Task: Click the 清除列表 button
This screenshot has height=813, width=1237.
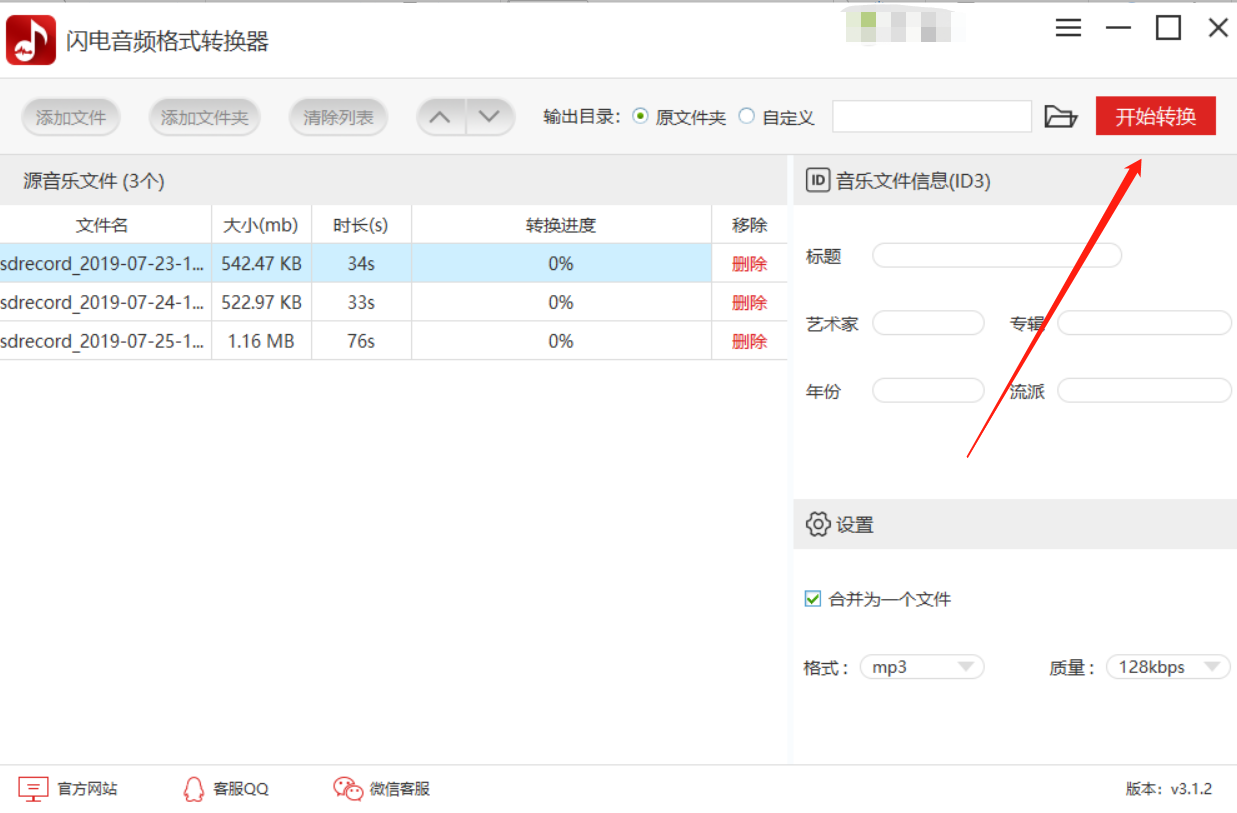Action: pos(339,118)
